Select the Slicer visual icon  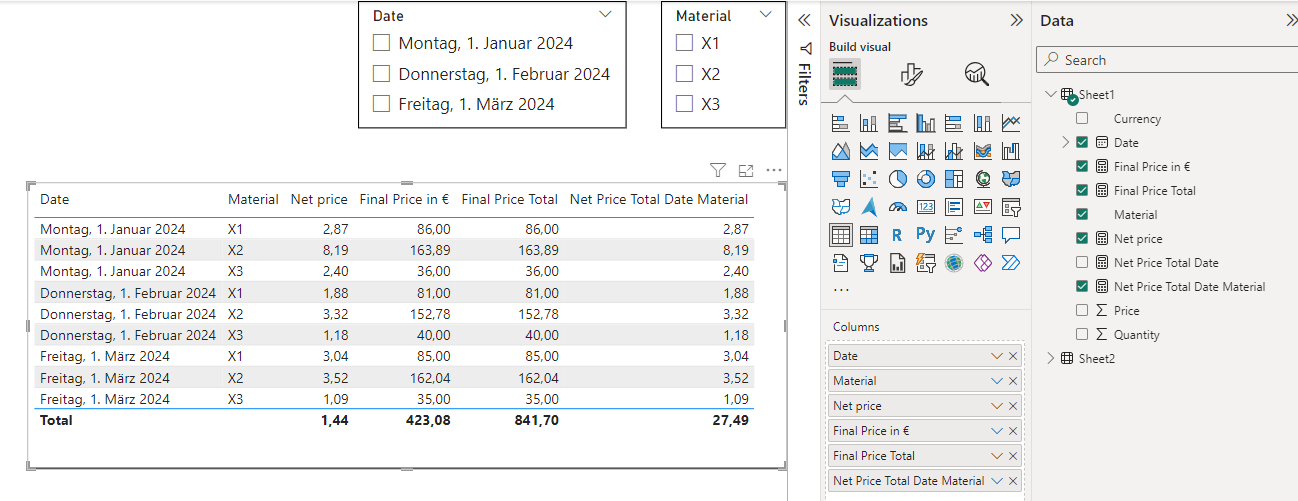1011,207
